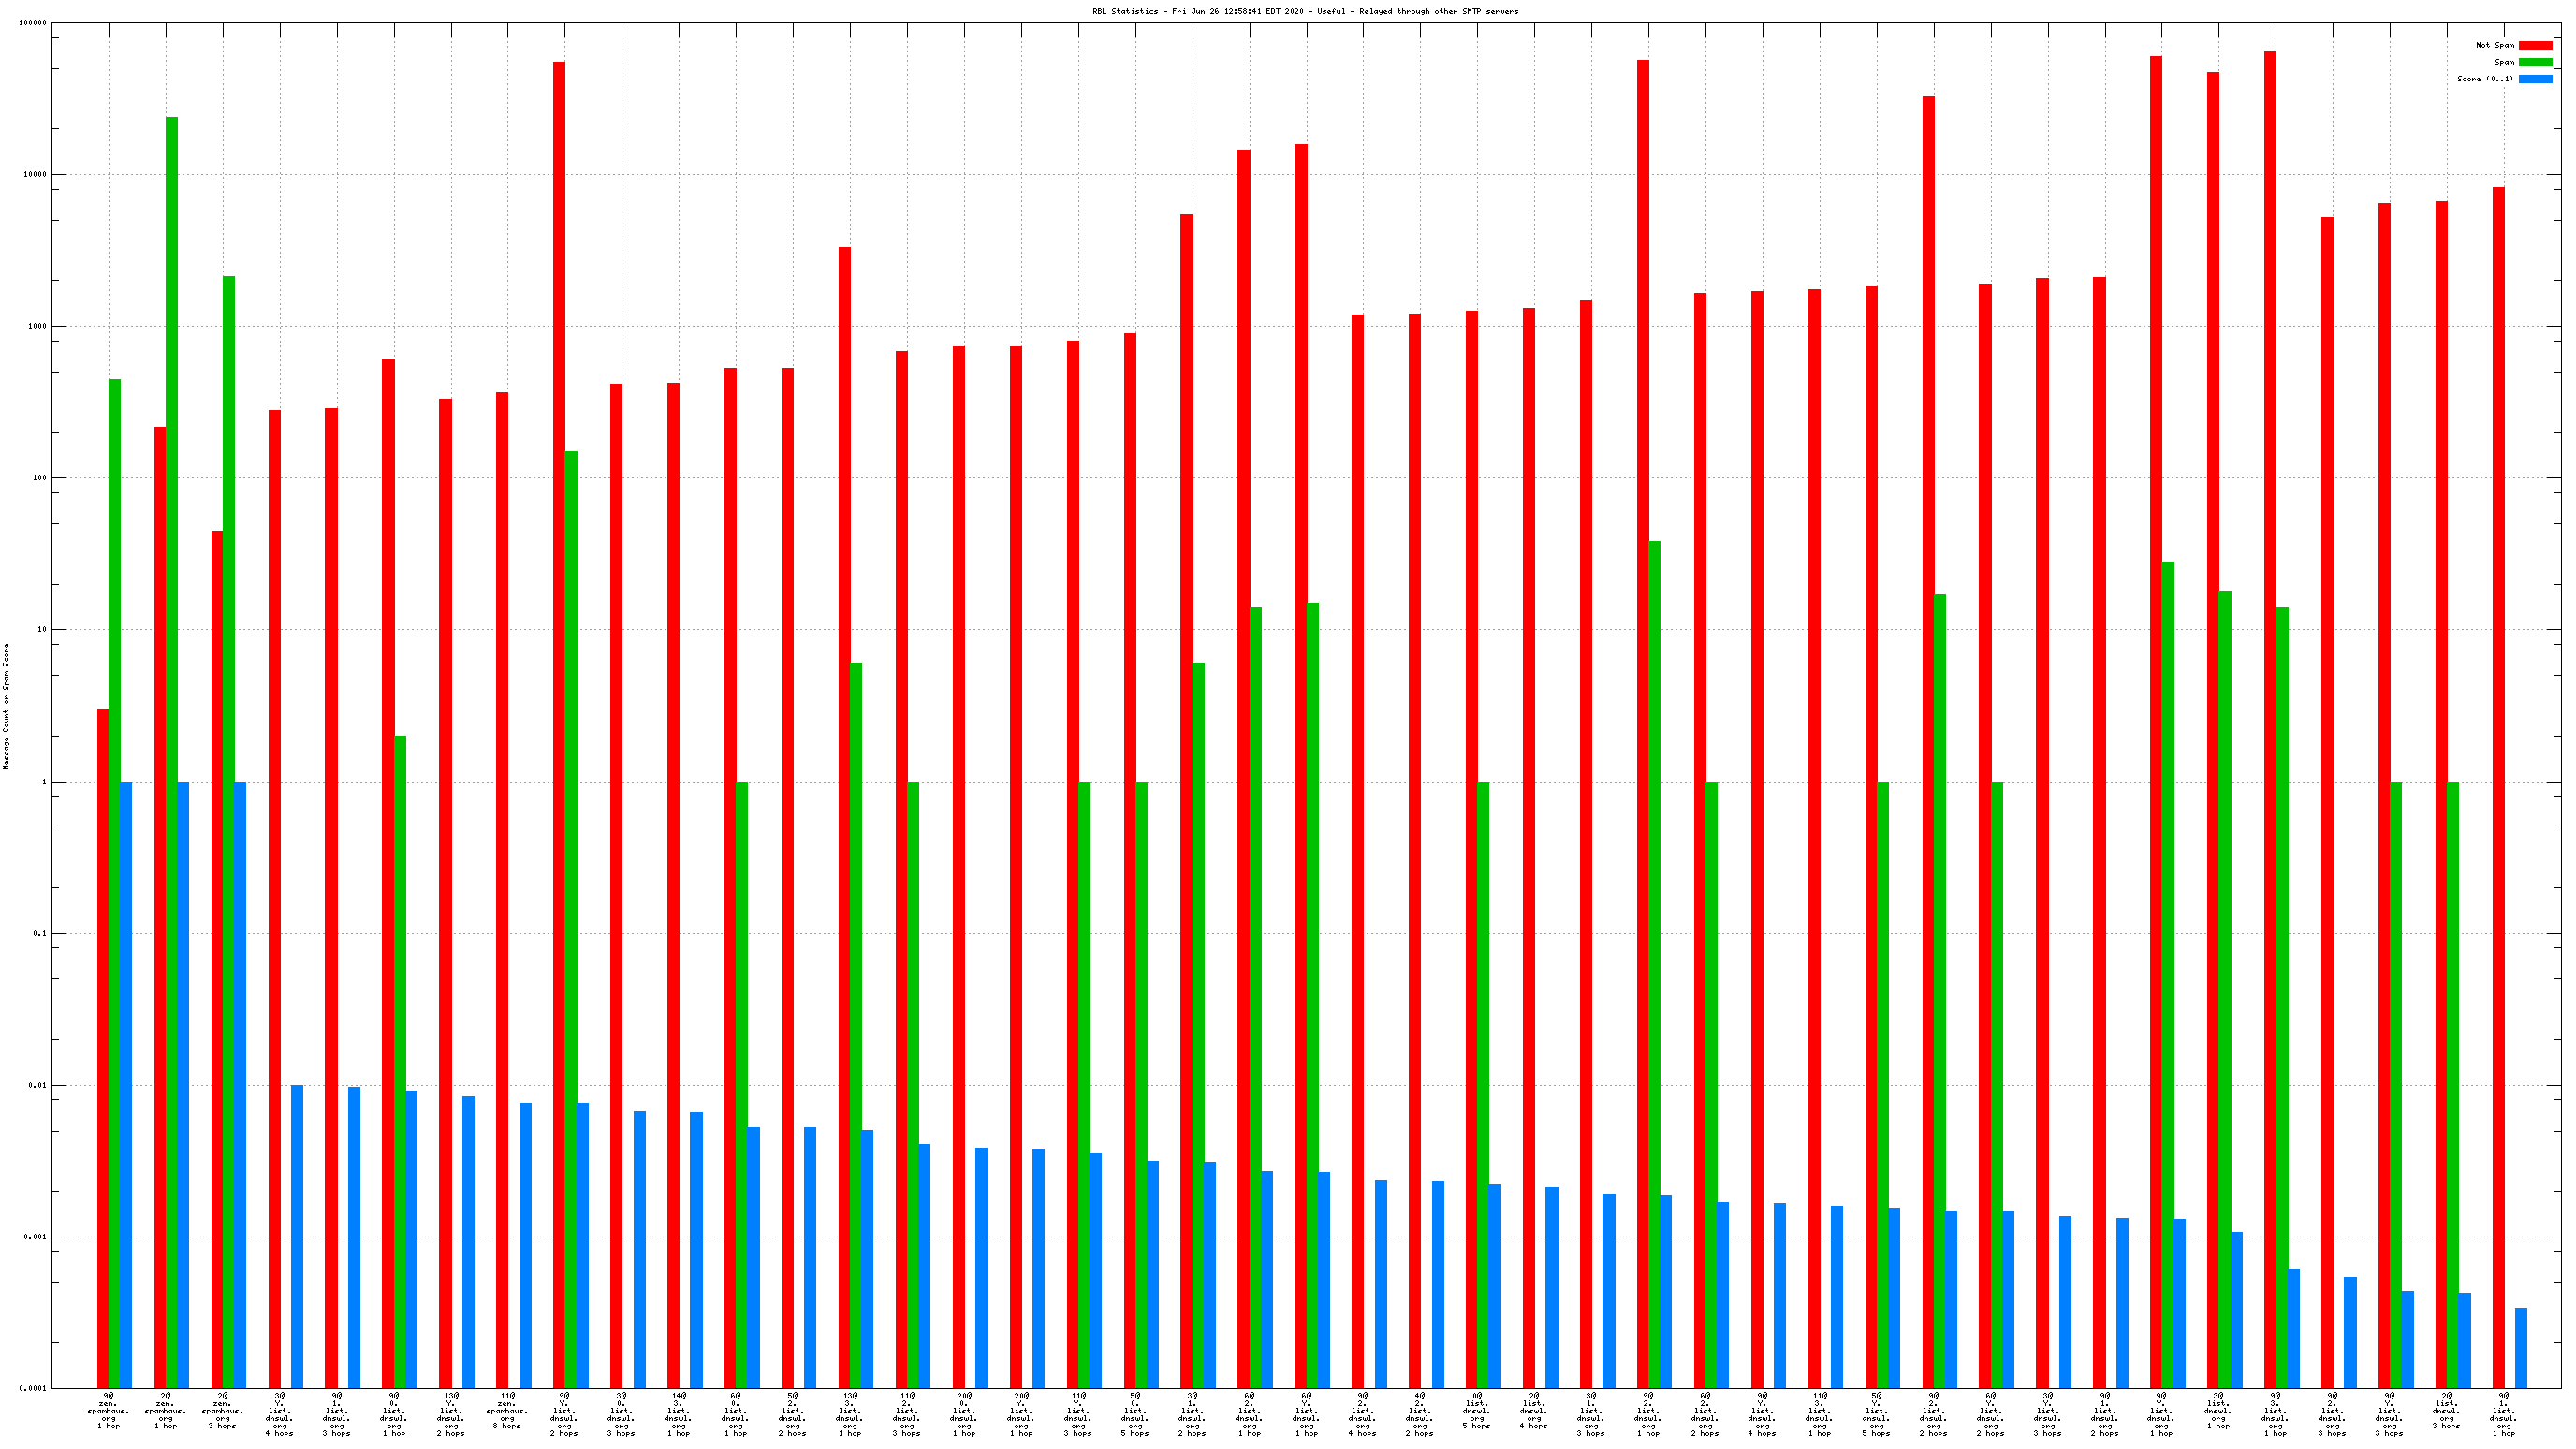The image size is (2576, 1449).
Task: Click the red Not Spam legend swatch
Action: pyautogui.click(x=2535, y=45)
